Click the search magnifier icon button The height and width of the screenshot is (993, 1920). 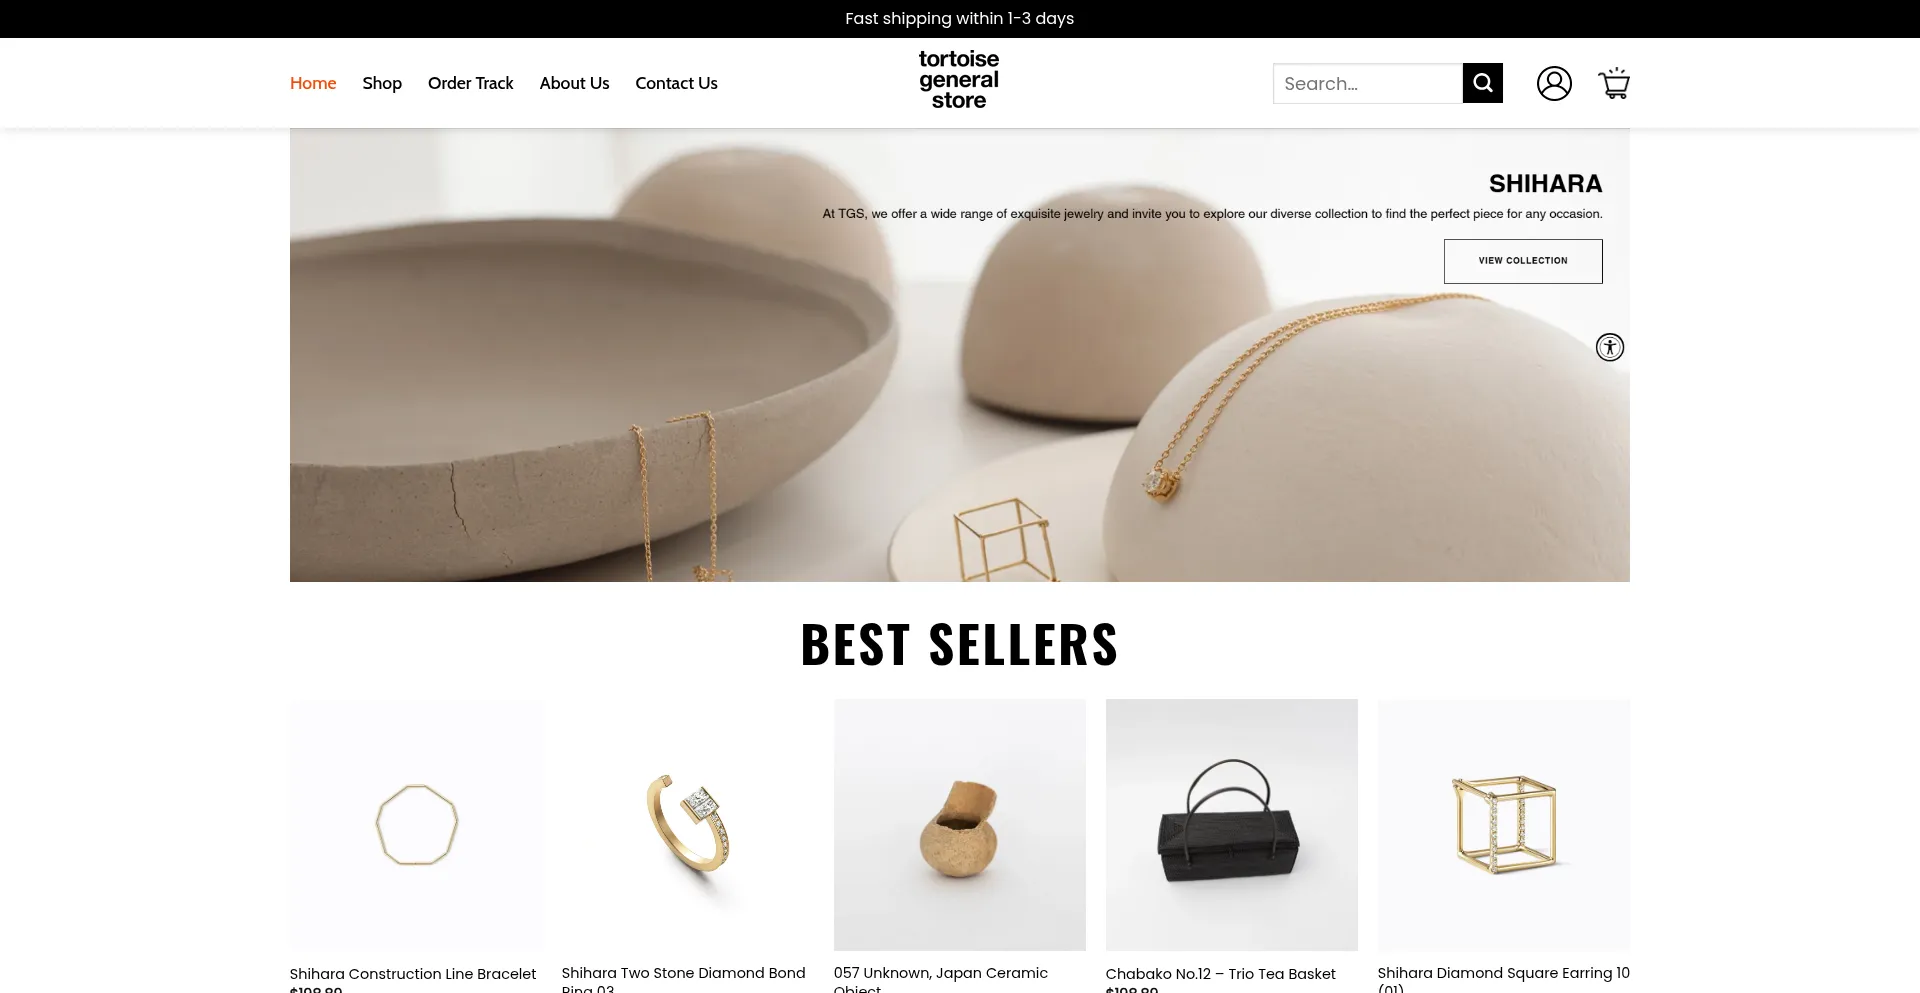coord(1482,83)
